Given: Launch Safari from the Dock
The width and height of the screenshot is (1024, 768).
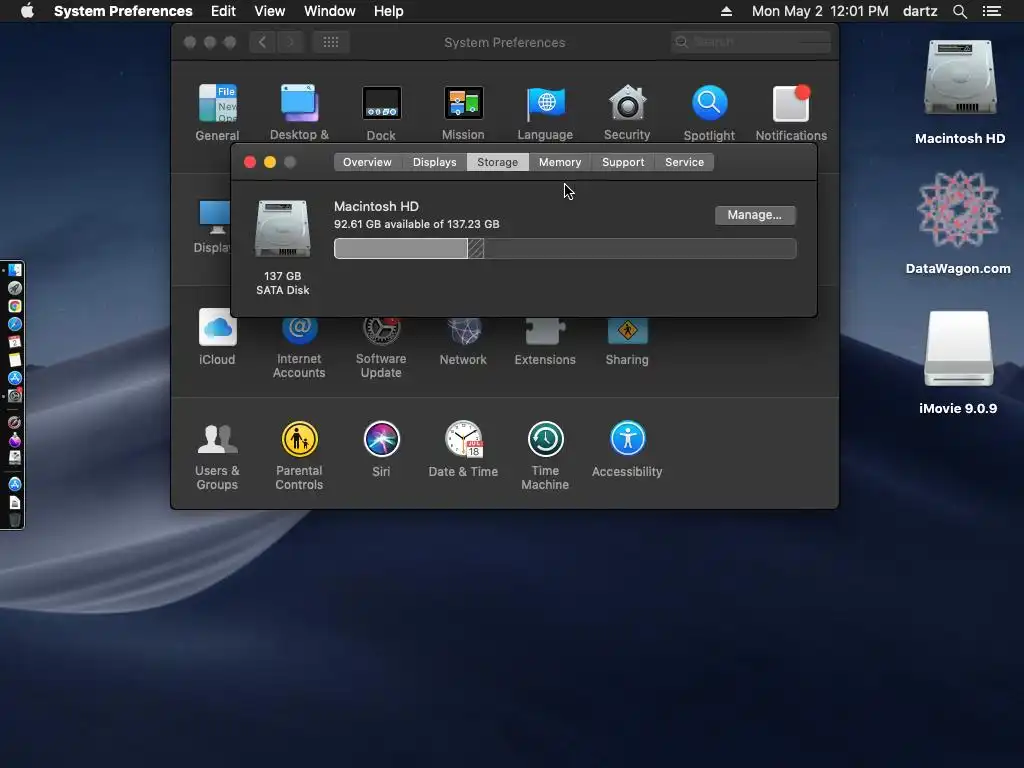Looking at the screenshot, I should click(14, 324).
